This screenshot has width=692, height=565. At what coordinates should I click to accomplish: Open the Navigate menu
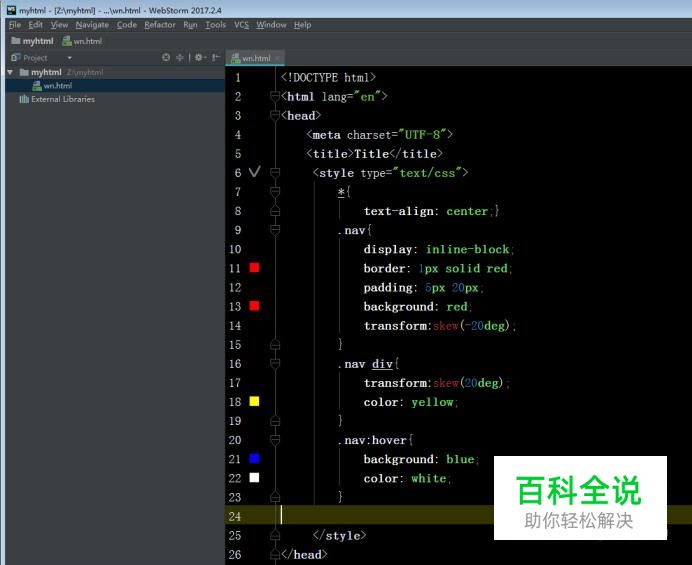(92, 25)
